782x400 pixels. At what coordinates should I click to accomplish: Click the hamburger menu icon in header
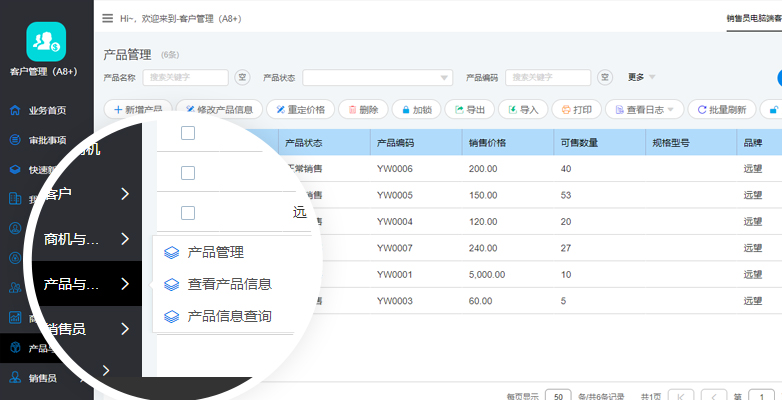[x=107, y=18]
